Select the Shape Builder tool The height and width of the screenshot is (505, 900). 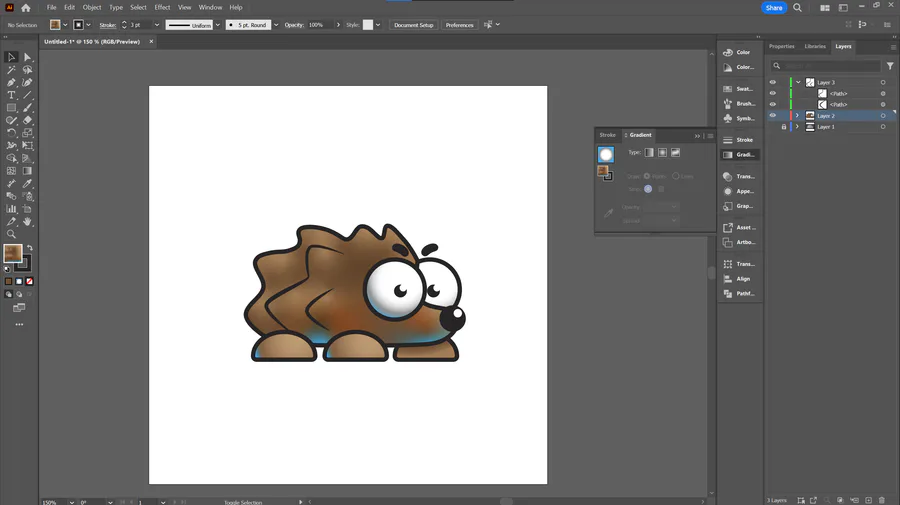tap(11, 158)
